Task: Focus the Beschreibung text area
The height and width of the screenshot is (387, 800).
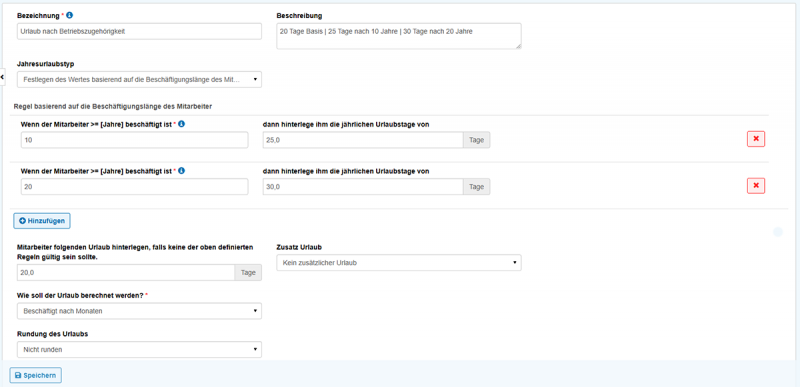Action: click(399, 36)
